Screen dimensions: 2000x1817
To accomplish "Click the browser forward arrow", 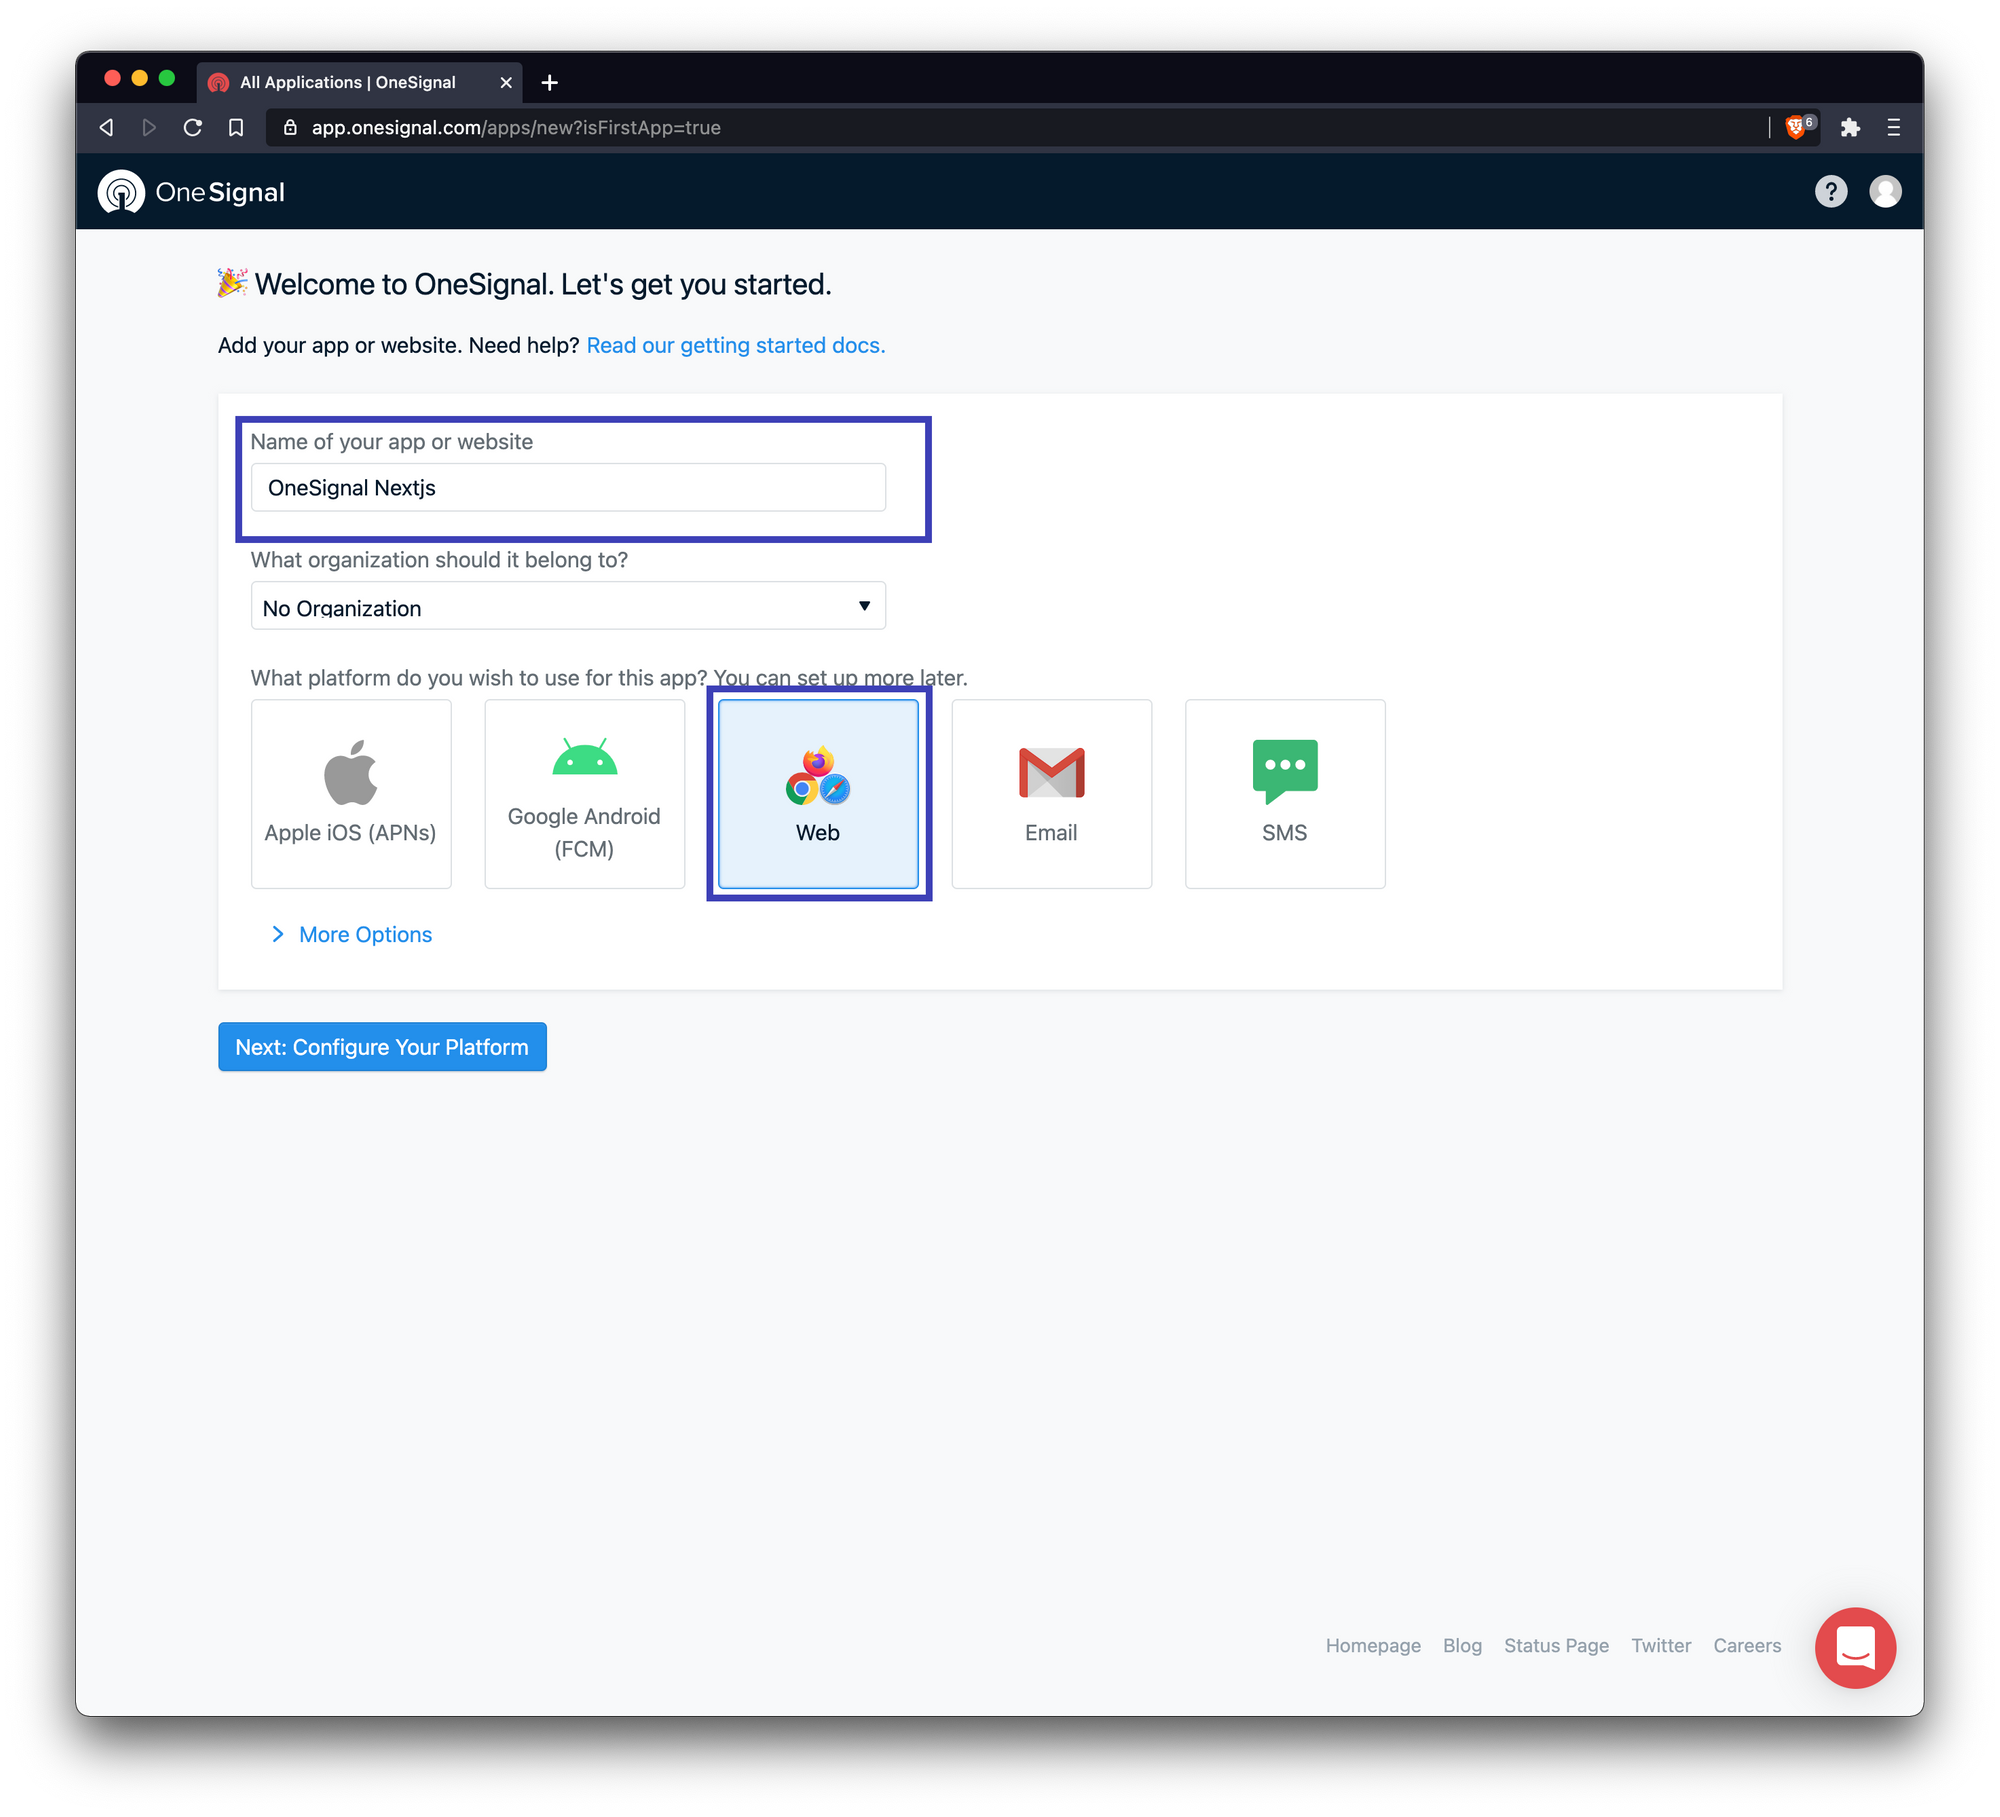I will [x=149, y=127].
